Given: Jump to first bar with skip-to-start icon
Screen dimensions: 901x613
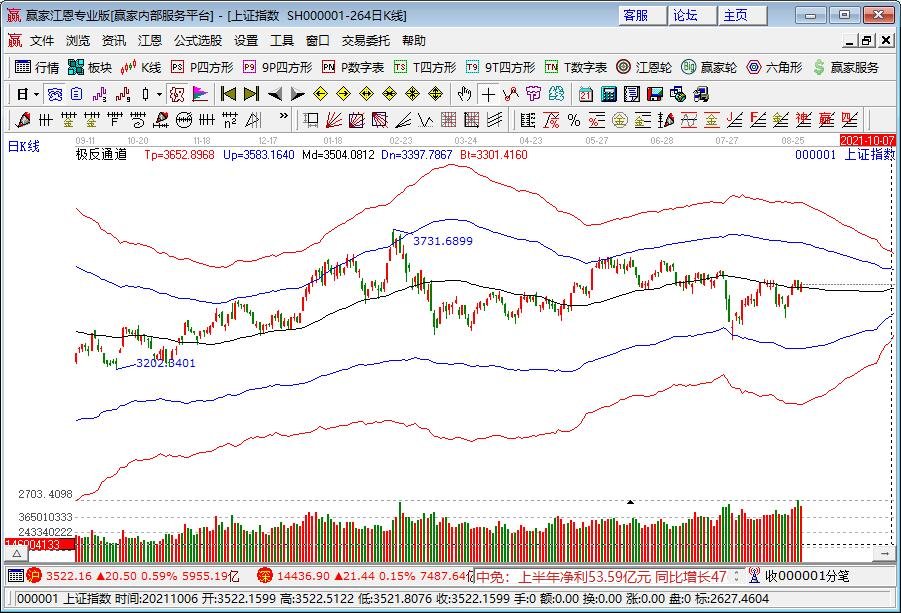Looking at the screenshot, I should 229,94.
